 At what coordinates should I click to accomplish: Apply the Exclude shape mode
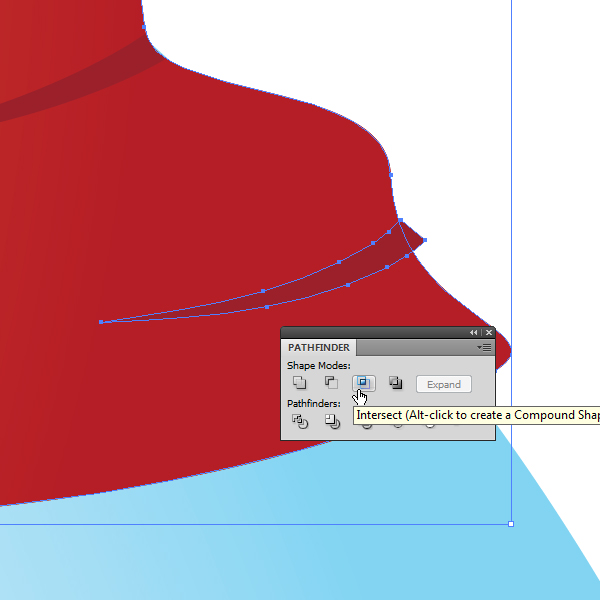click(x=396, y=383)
